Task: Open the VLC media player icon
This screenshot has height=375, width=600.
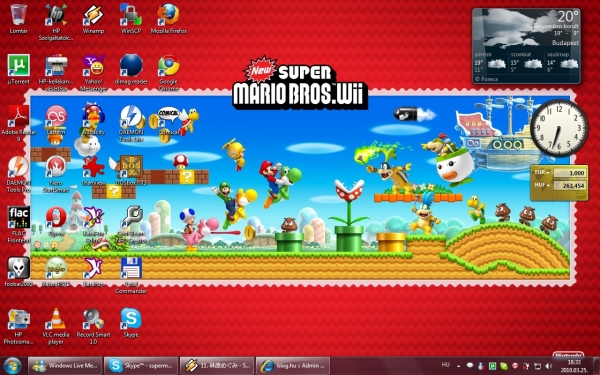Action: coord(56,325)
